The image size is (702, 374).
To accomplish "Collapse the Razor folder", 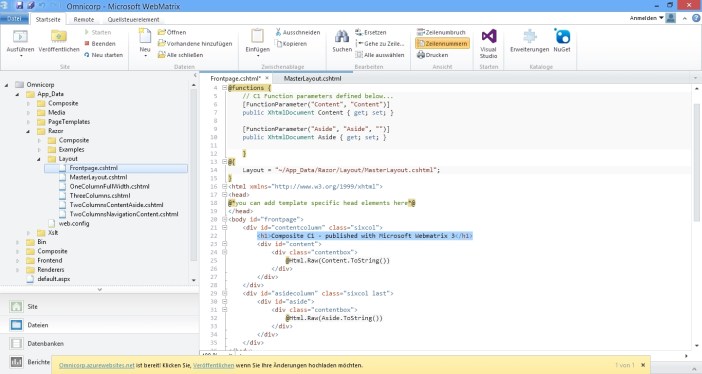I will click(28, 131).
